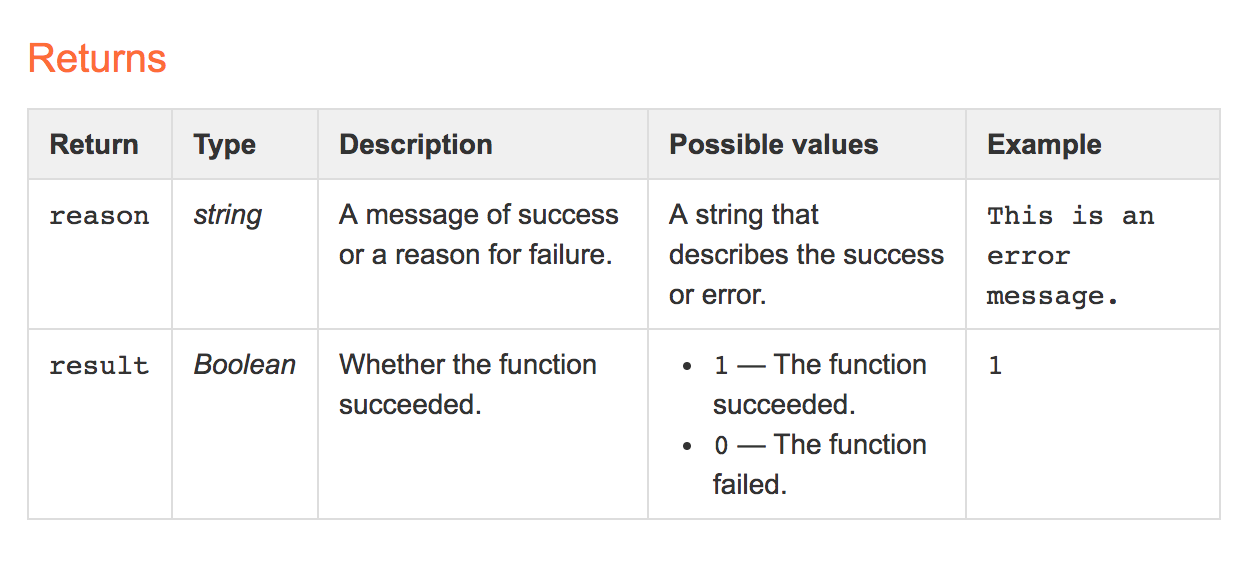
Task: Select the Return column header
Action: [94, 144]
